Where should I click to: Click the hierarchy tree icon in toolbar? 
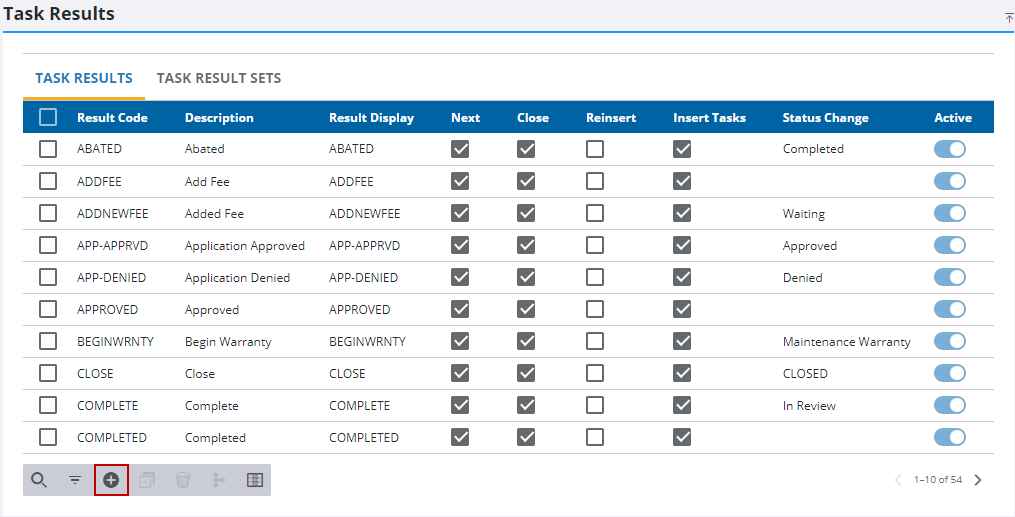pos(218,480)
